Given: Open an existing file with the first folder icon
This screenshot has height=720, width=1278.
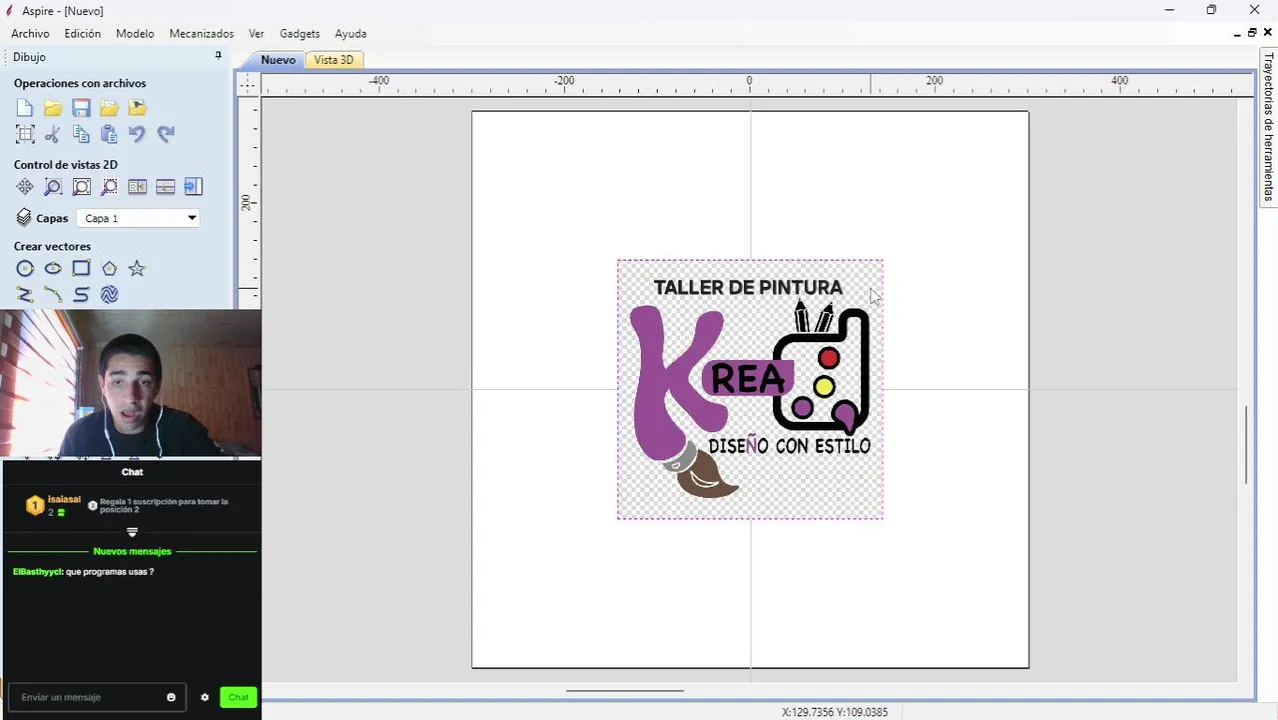Looking at the screenshot, I should pos(53,108).
